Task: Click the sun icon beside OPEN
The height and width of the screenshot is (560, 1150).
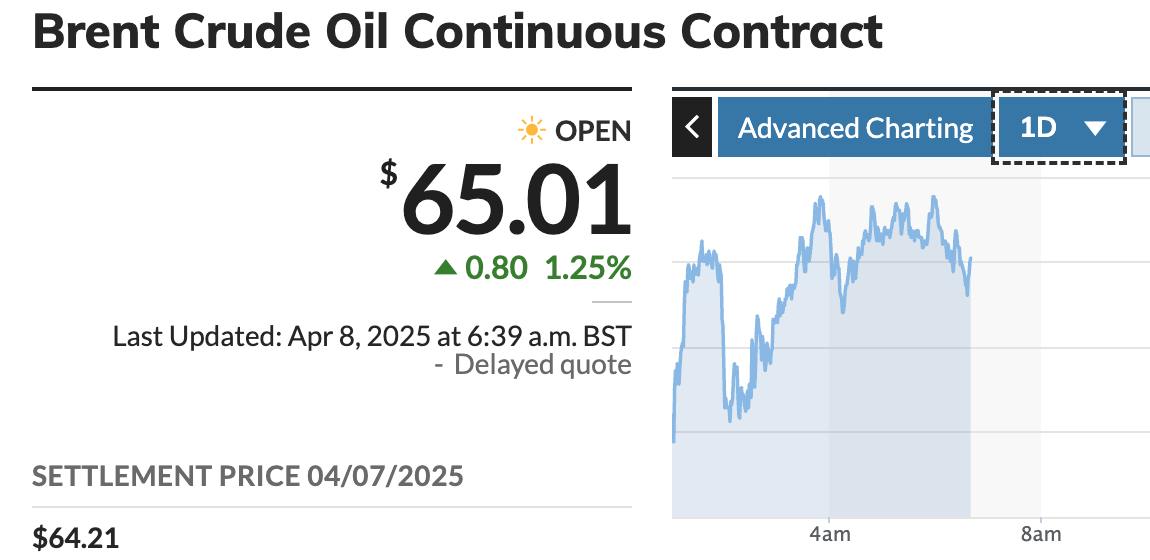Action: coord(531,130)
